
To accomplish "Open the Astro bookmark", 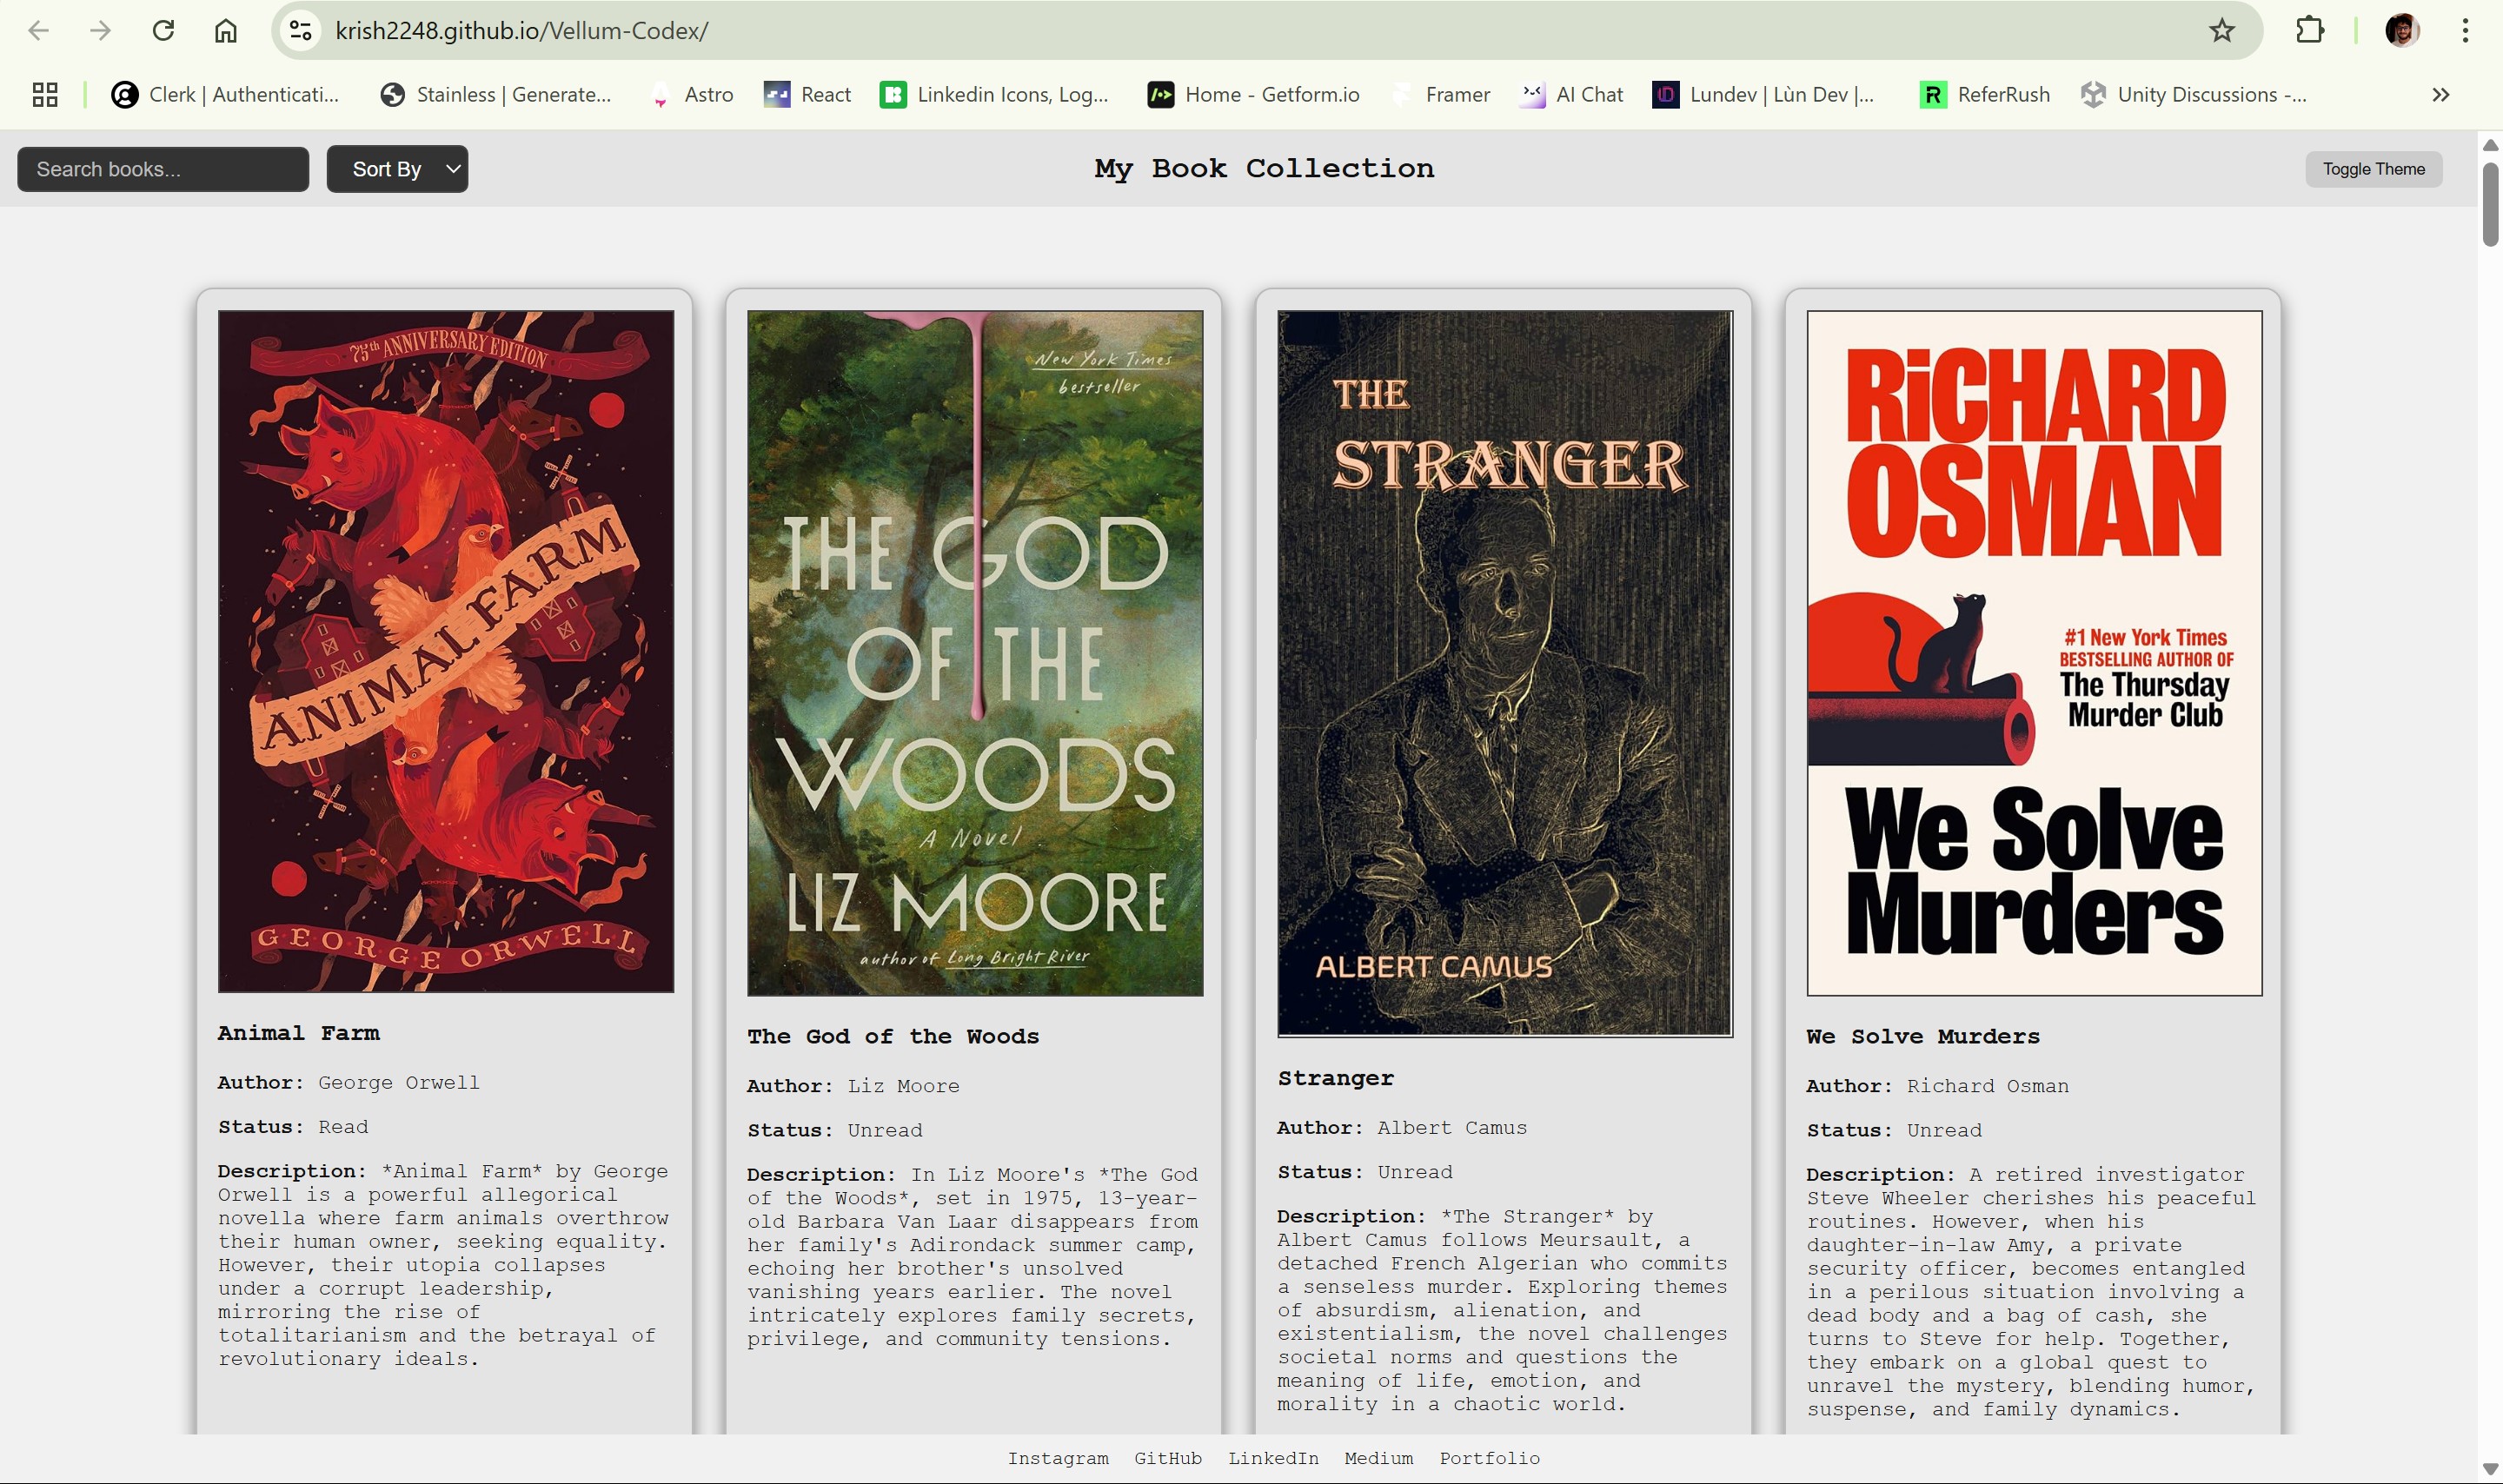I will [x=692, y=95].
